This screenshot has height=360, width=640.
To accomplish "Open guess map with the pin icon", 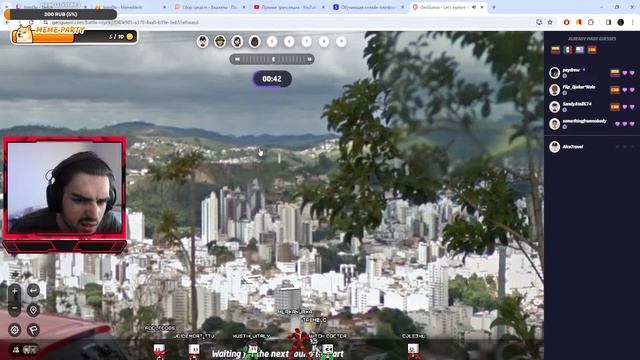I will [33, 310].
